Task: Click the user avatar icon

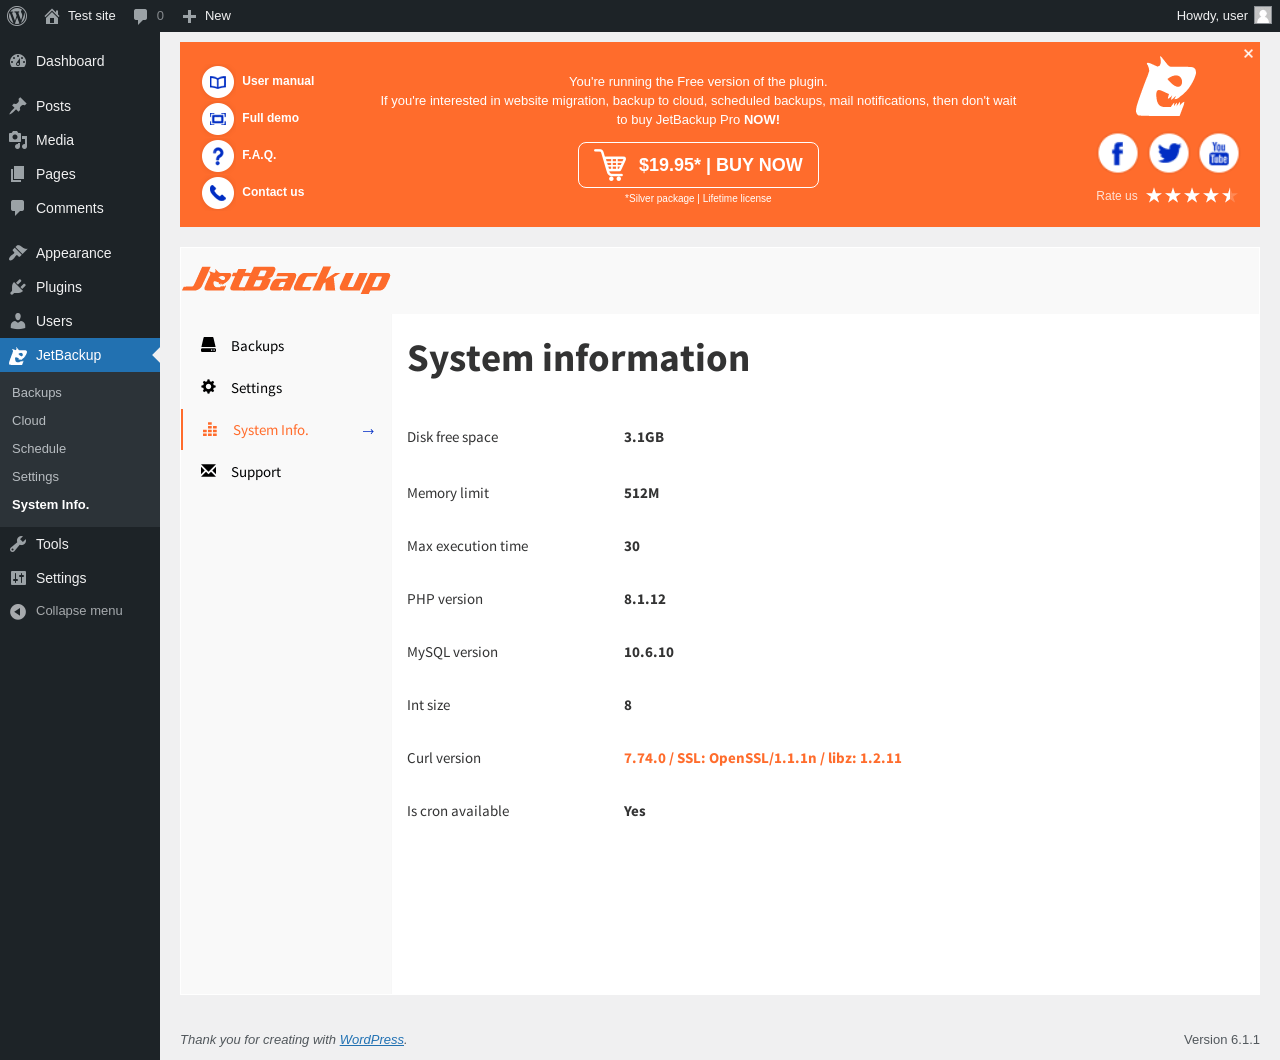Action: tap(1263, 15)
